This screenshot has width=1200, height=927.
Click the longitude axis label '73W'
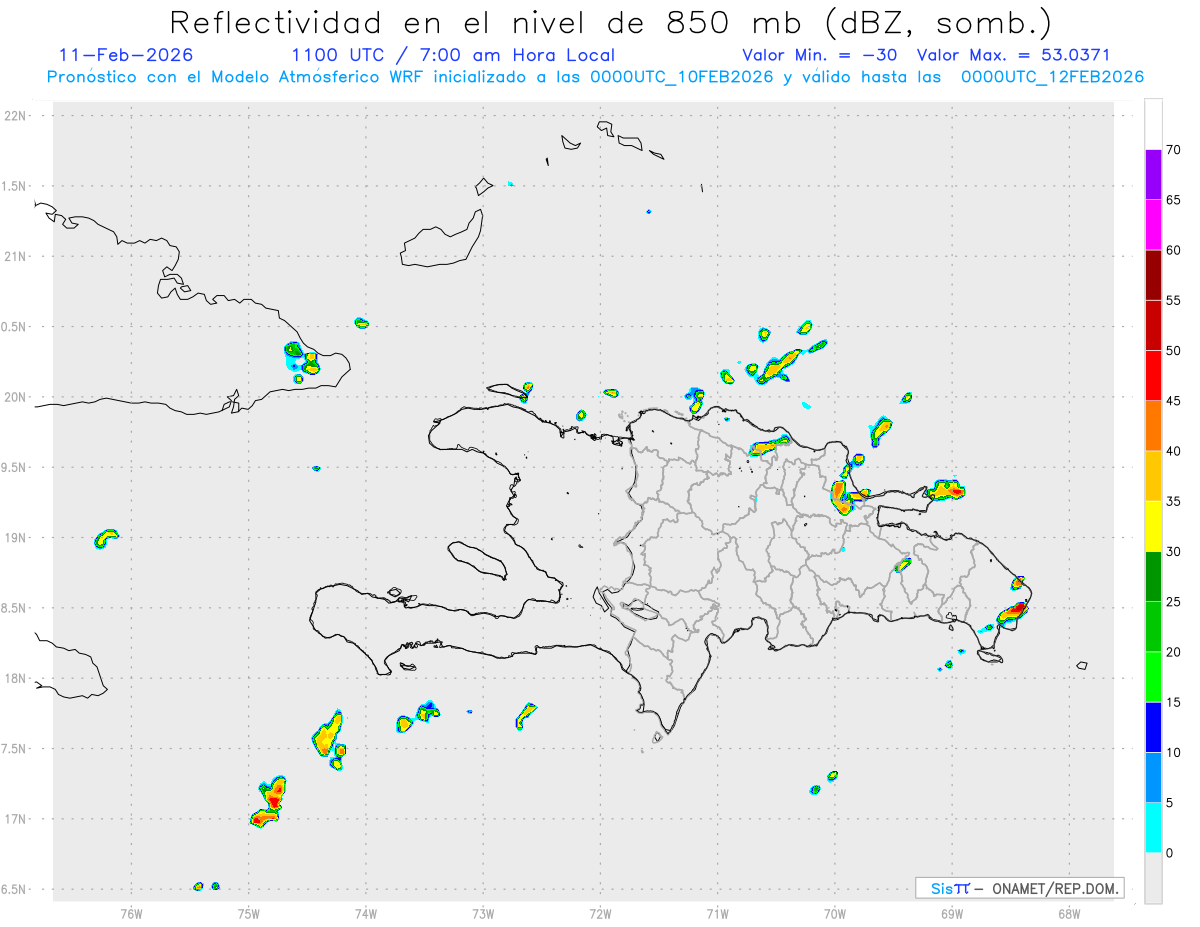(x=483, y=913)
